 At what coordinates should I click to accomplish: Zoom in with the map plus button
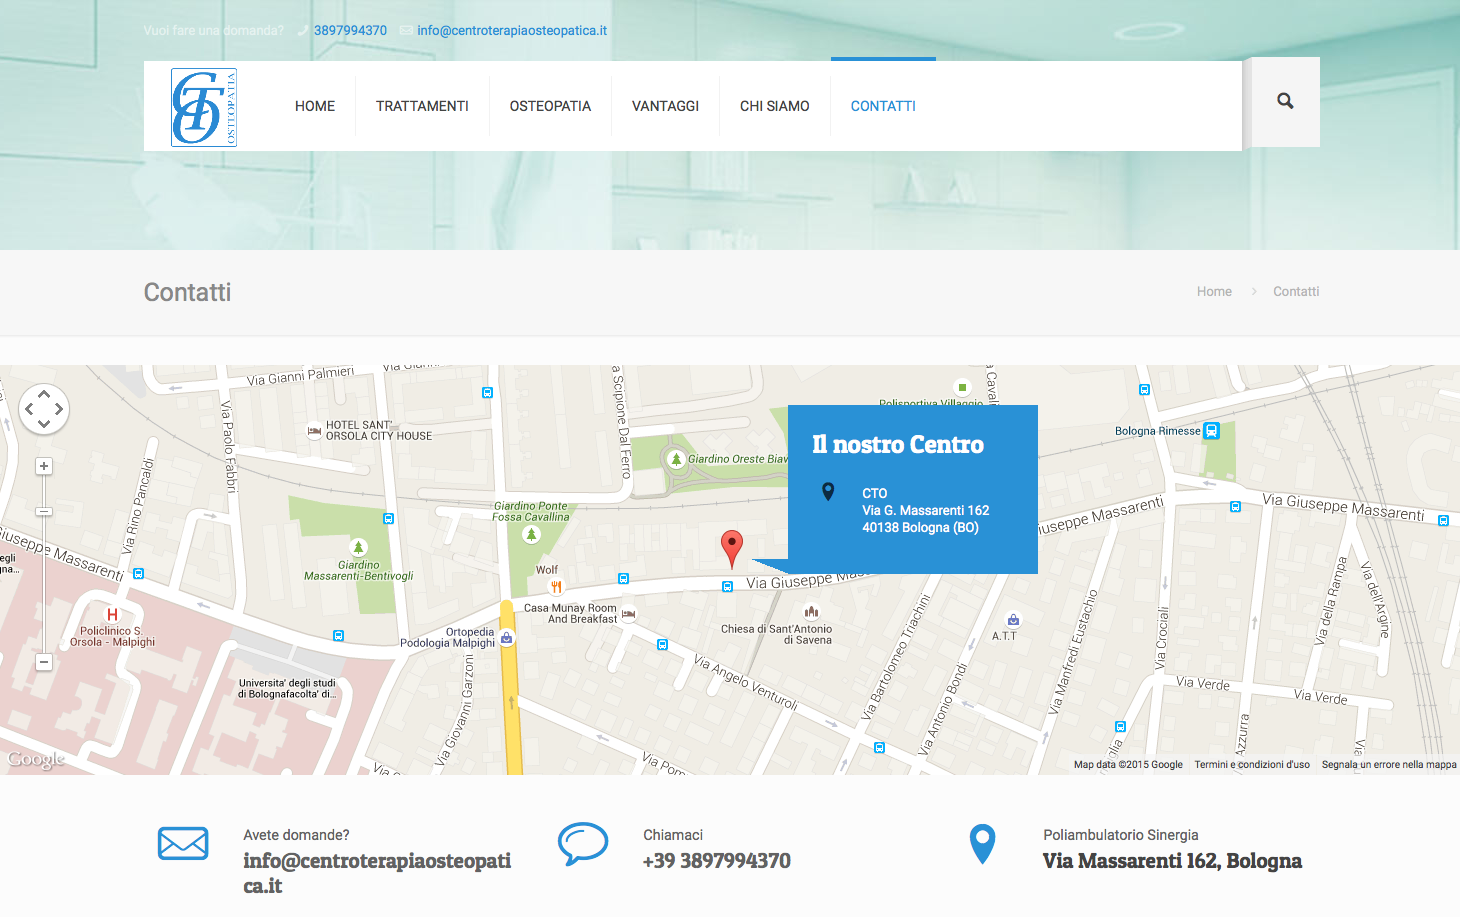pyautogui.click(x=44, y=466)
